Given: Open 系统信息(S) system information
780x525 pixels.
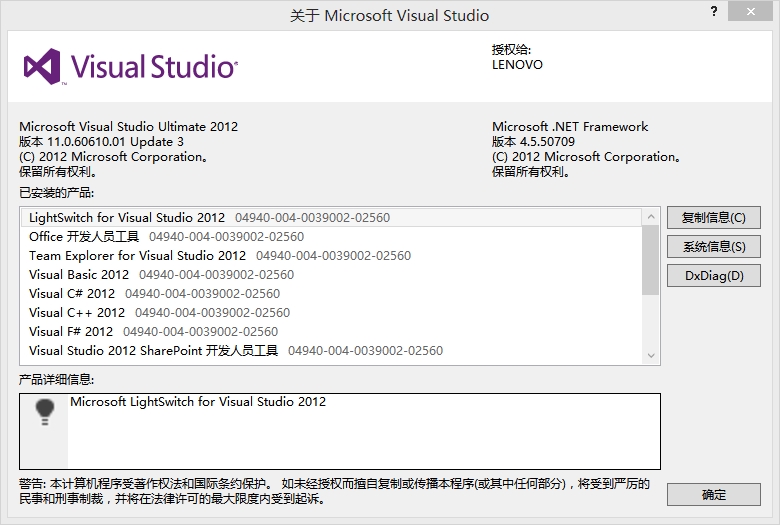Looking at the screenshot, I should click(713, 246).
